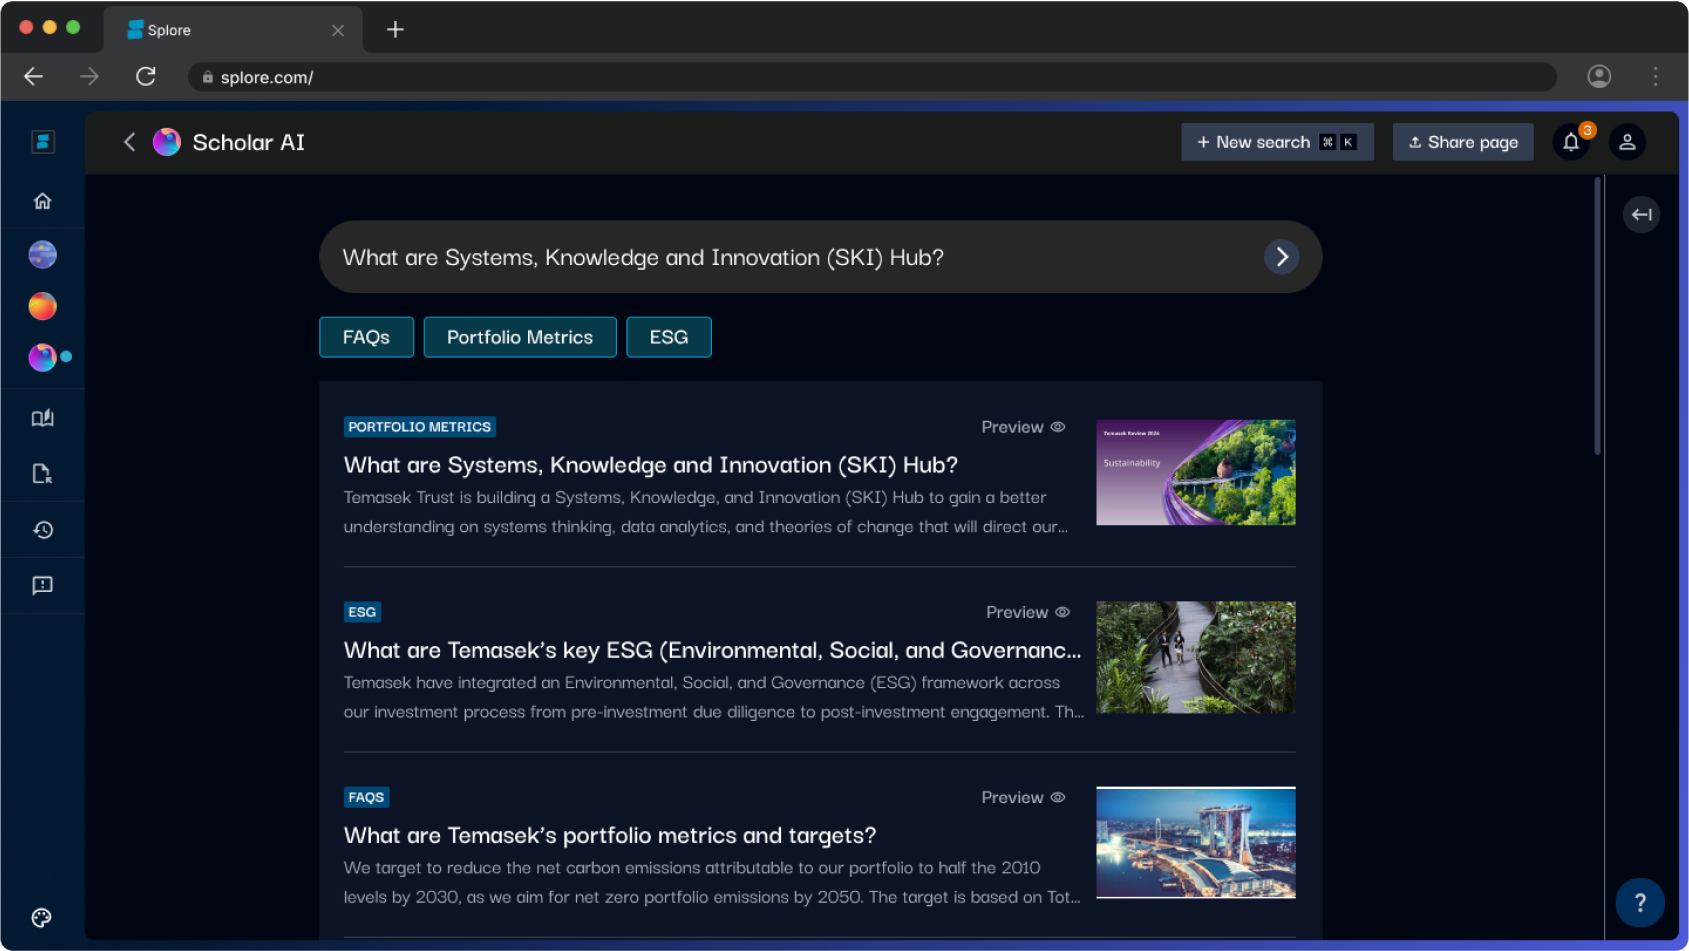Filter results by ESG
The image size is (1689, 951).
[669, 337]
